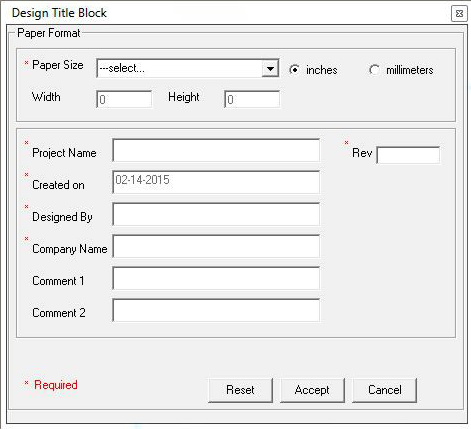Screen dimensions: 471x429
Task: Click the Project Name text field
Action: 216,150
